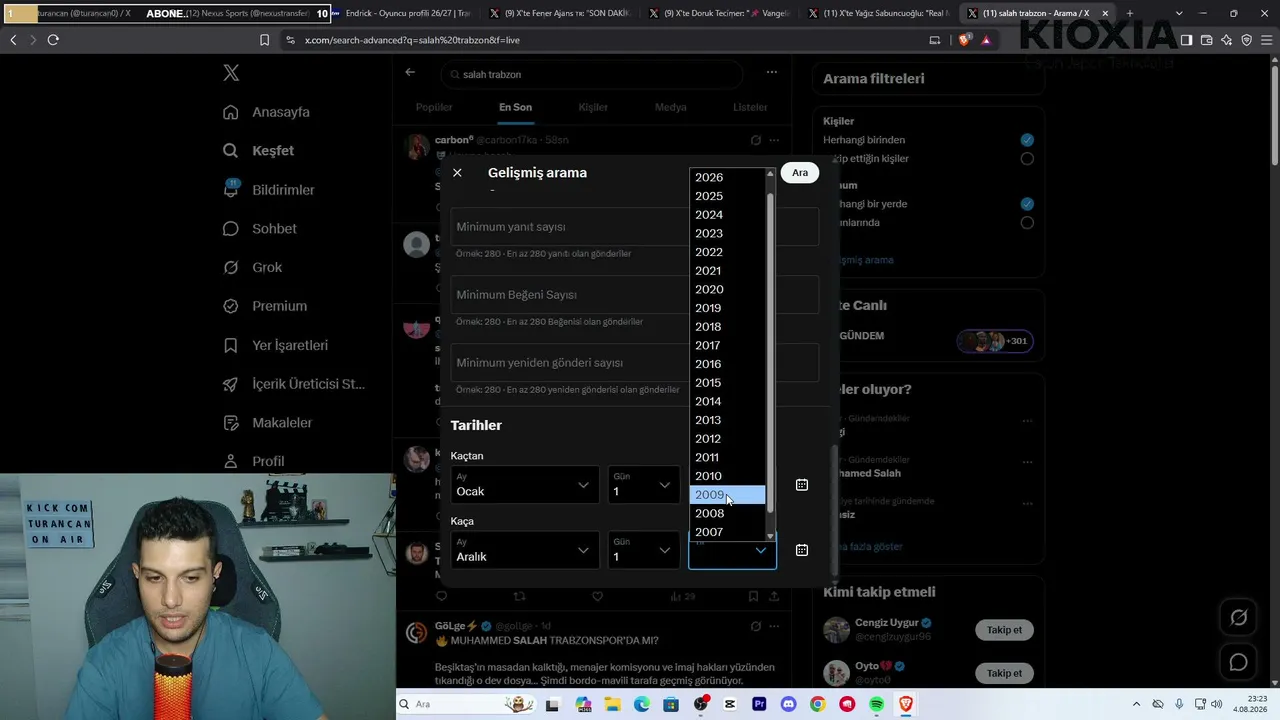This screenshot has height=720, width=1280.
Task: Open the Kaça date calendar picker
Action: tap(802, 550)
